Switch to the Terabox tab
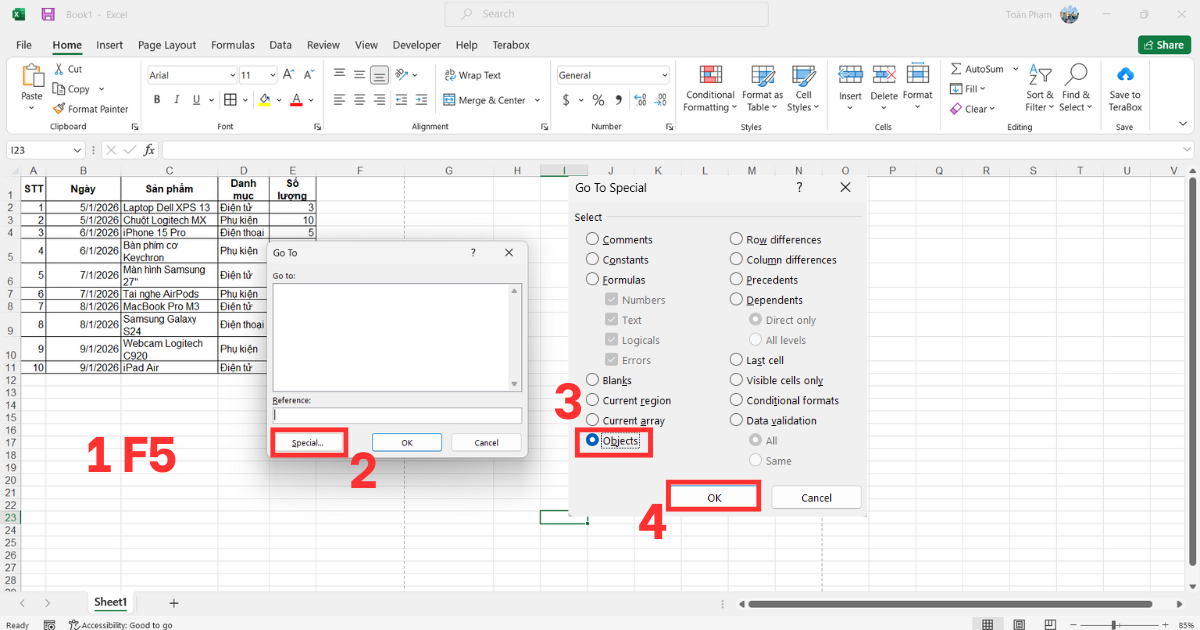 click(511, 45)
